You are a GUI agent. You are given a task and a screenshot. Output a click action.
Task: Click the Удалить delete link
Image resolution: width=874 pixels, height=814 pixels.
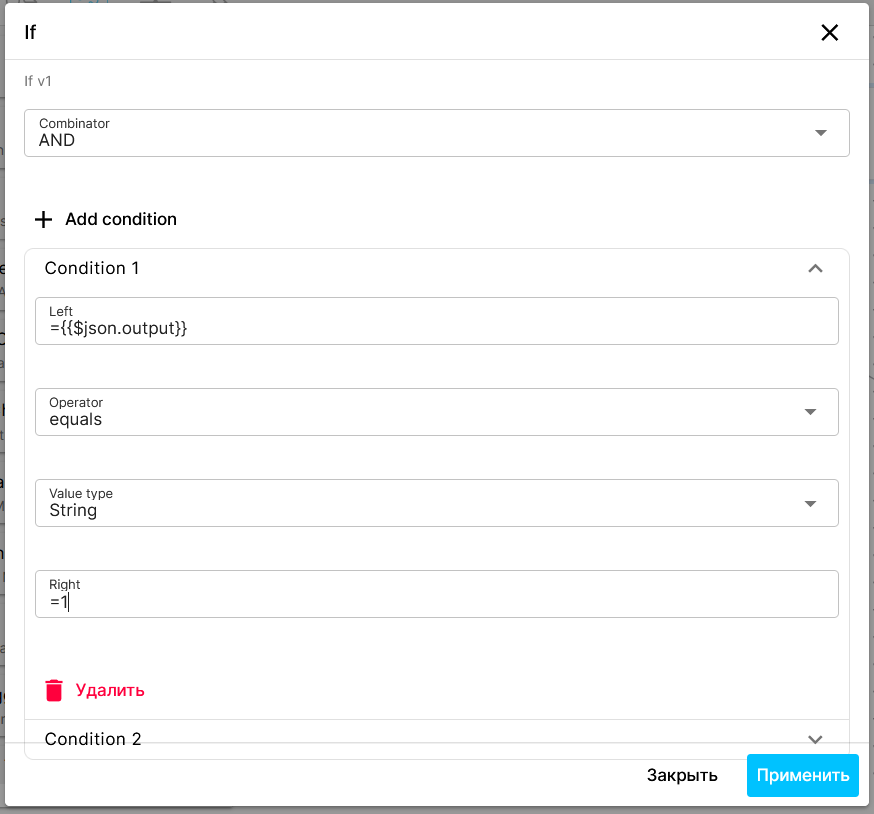[x=110, y=690]
